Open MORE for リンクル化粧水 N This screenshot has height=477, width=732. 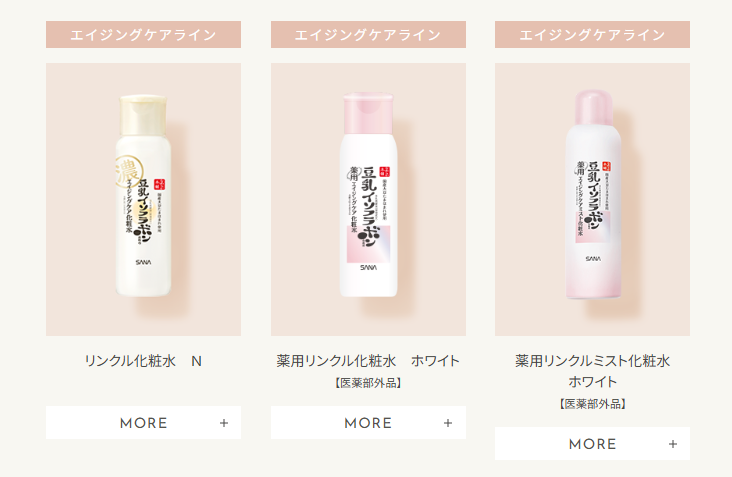143,422
